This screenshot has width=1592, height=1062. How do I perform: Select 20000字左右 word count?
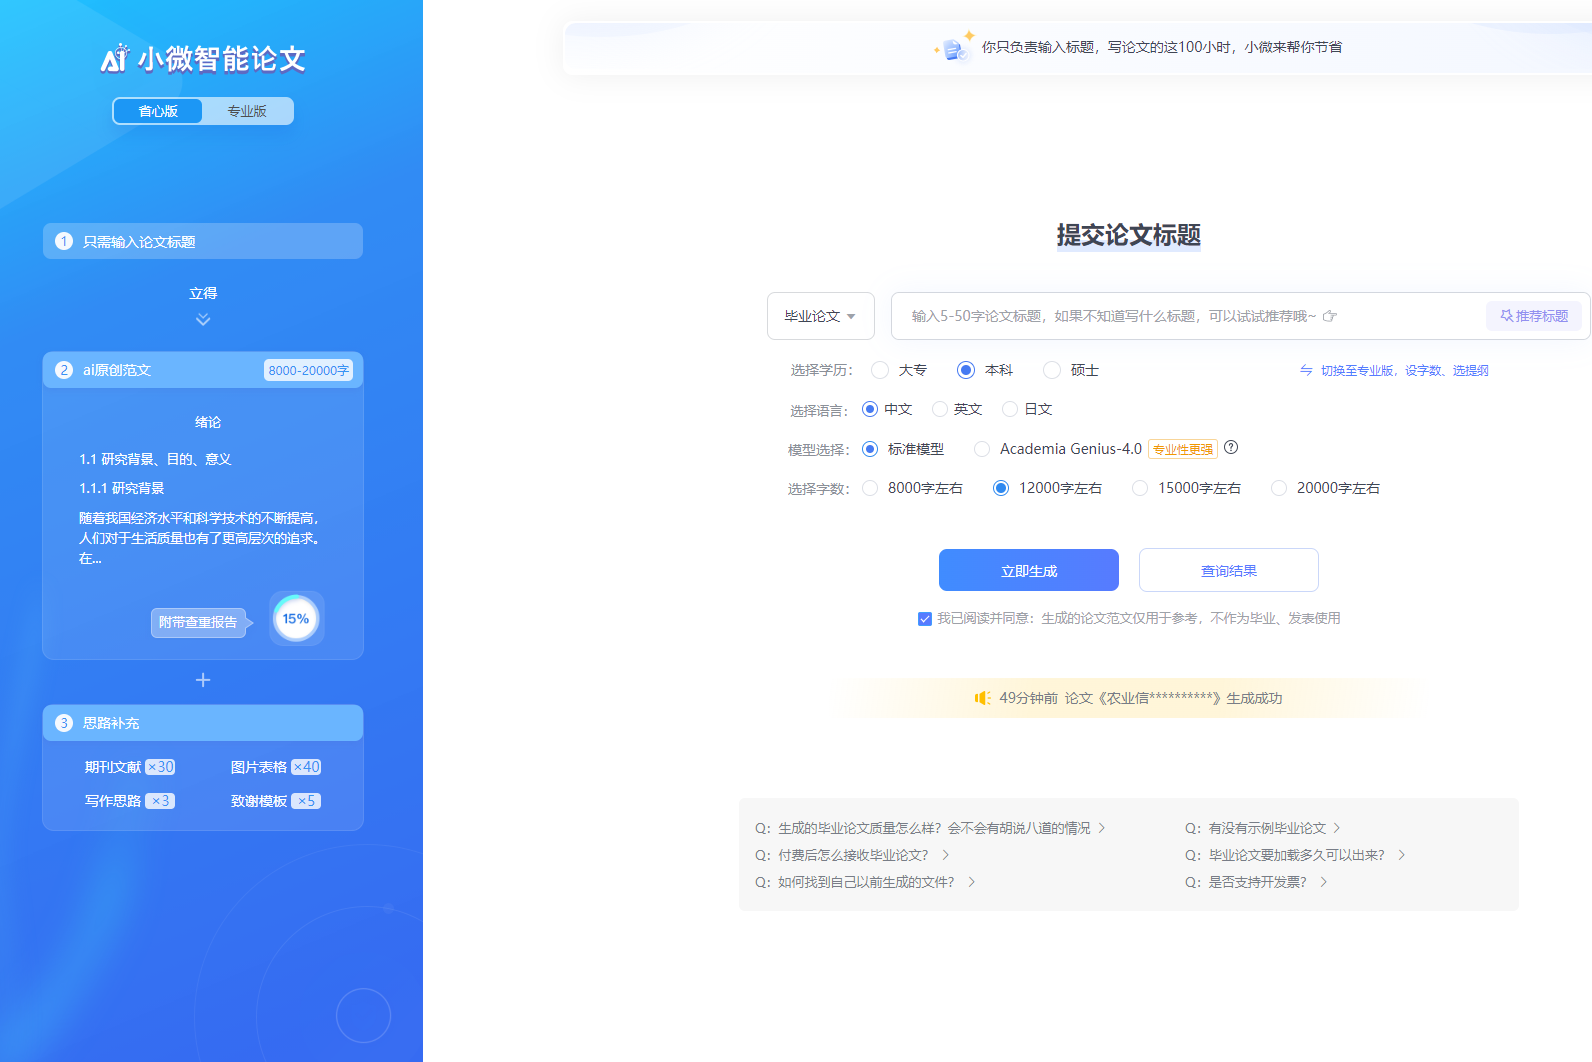(1279, 488)
